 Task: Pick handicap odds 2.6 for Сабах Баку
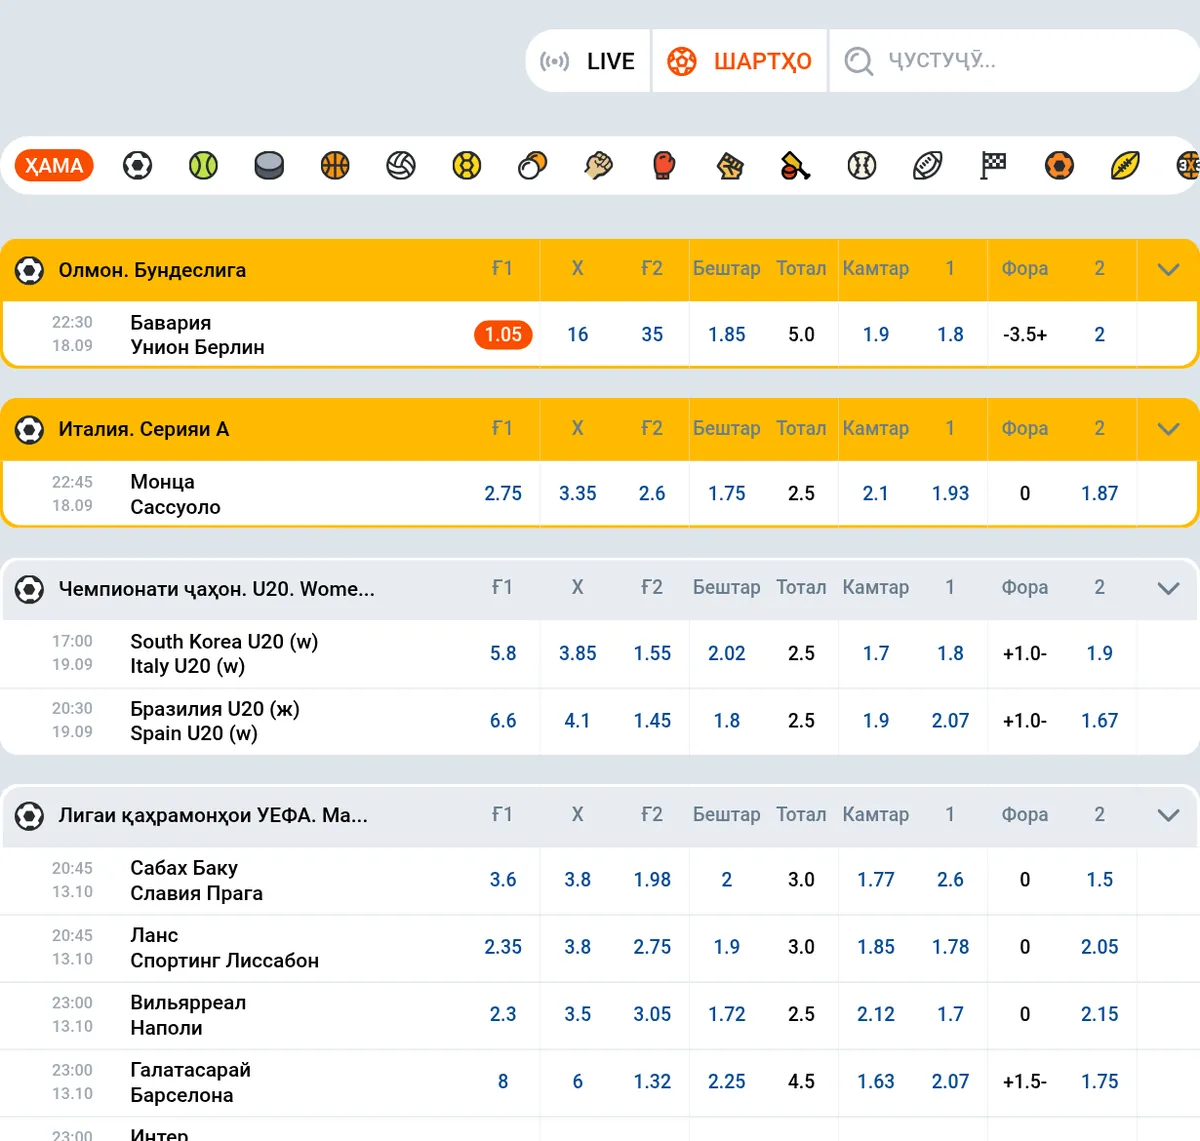pos(950,880)
